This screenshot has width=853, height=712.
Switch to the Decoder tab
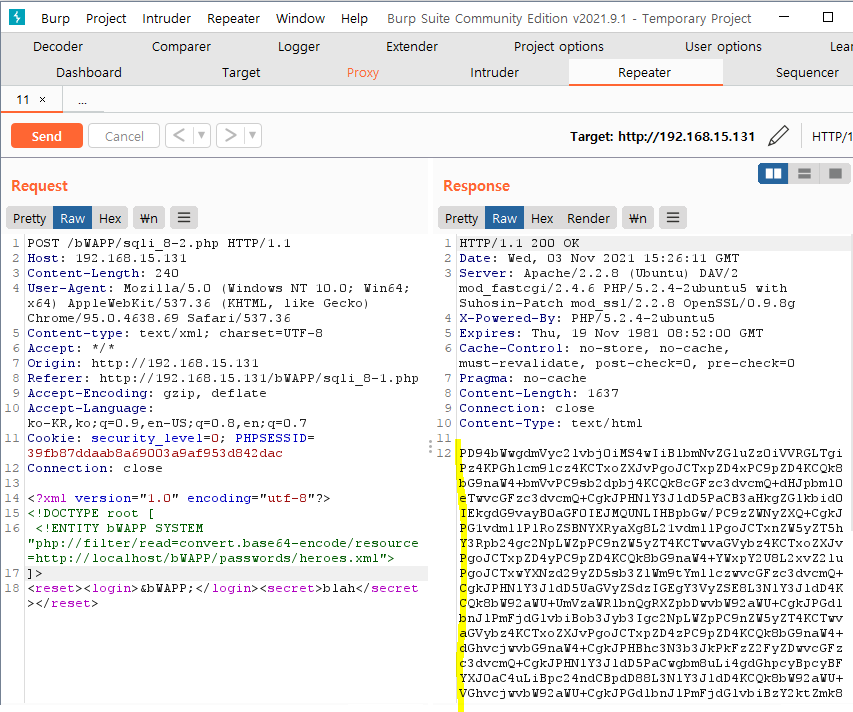(x=58, y=46)
